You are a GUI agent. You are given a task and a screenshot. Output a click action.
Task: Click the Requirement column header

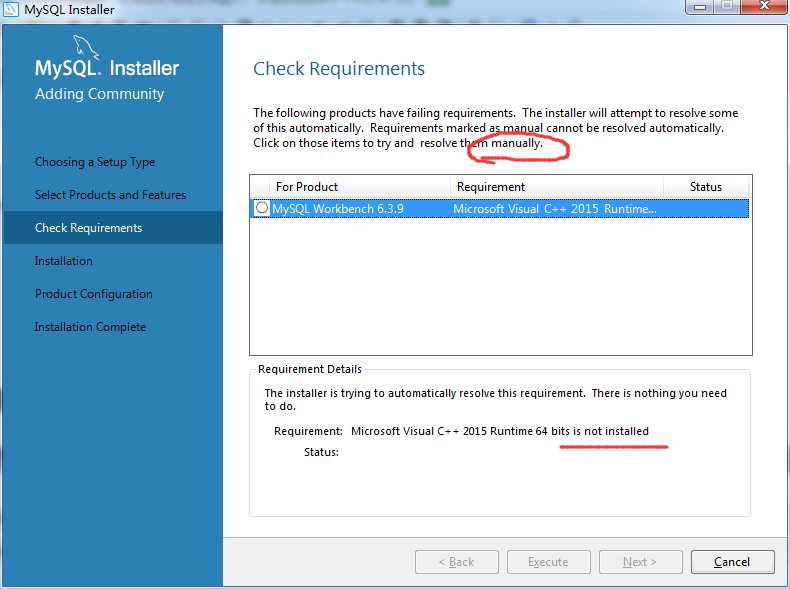[556, 186]
